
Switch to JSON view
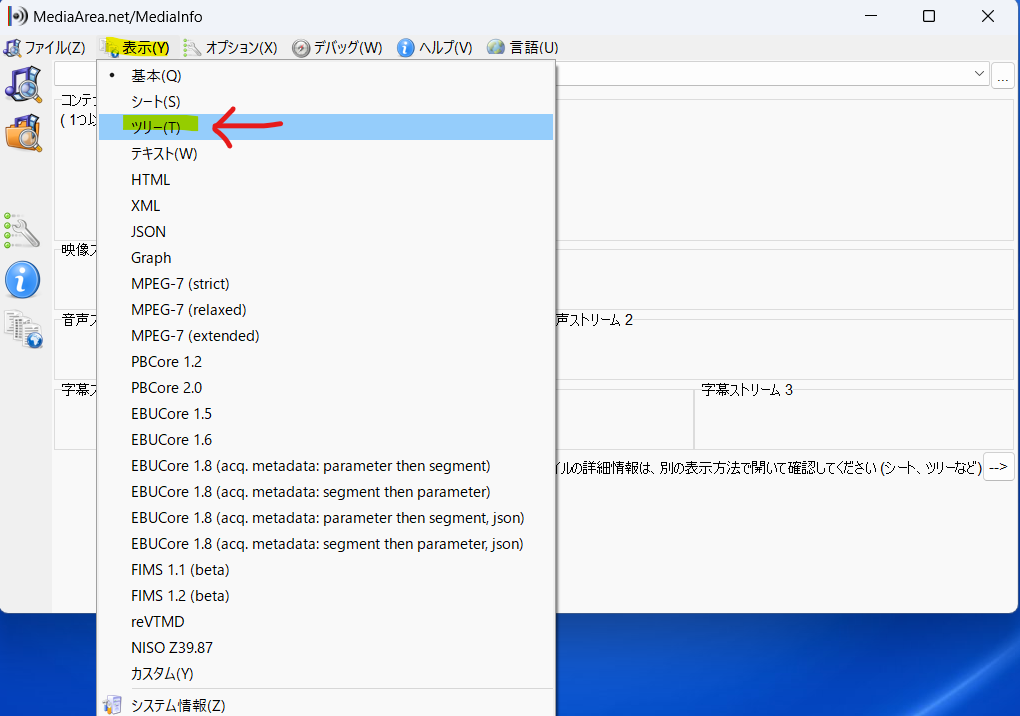[326, 232]
